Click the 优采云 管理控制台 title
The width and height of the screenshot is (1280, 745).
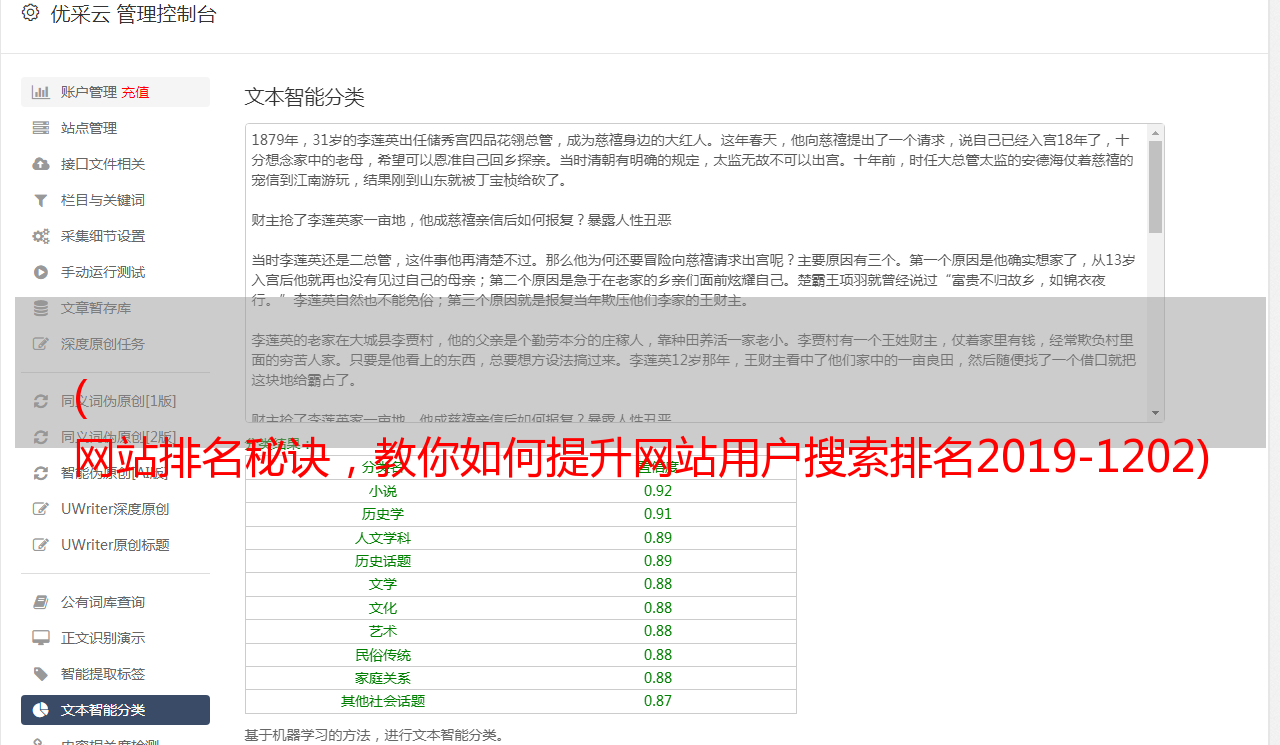pyautogui.click(x=131, y=14)
